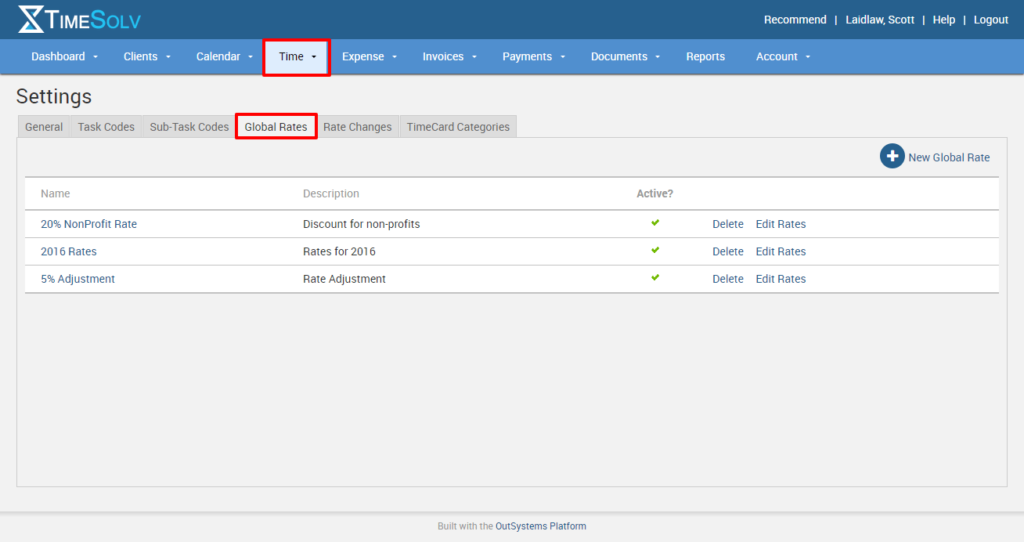This screenshot has width=1024, height=542.
Task: Click the active checkmark for 20% NonProfit Rate
Action: (x=655, y=223)
